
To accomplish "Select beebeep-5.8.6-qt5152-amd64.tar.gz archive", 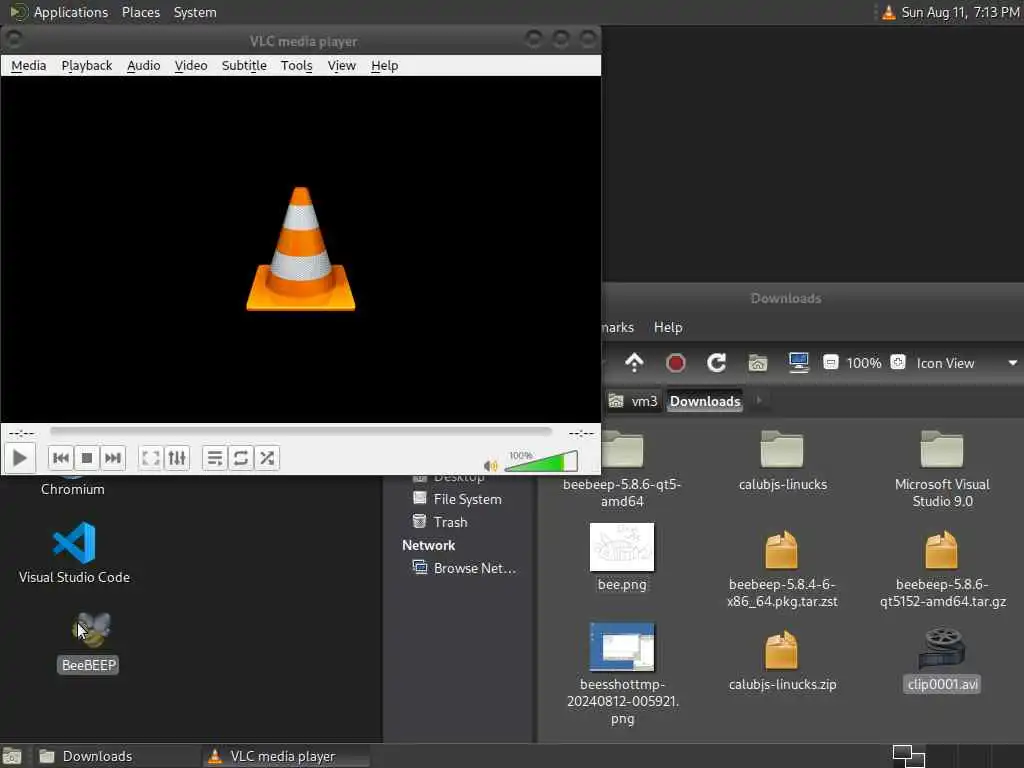I will (942, 569).
